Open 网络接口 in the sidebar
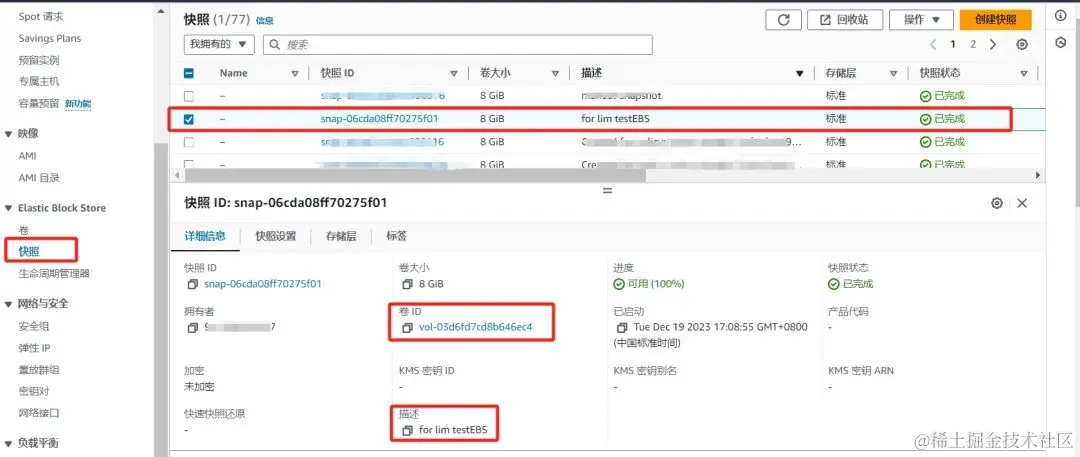Viewport: 1080px width, 457px height. coord(39,413)
